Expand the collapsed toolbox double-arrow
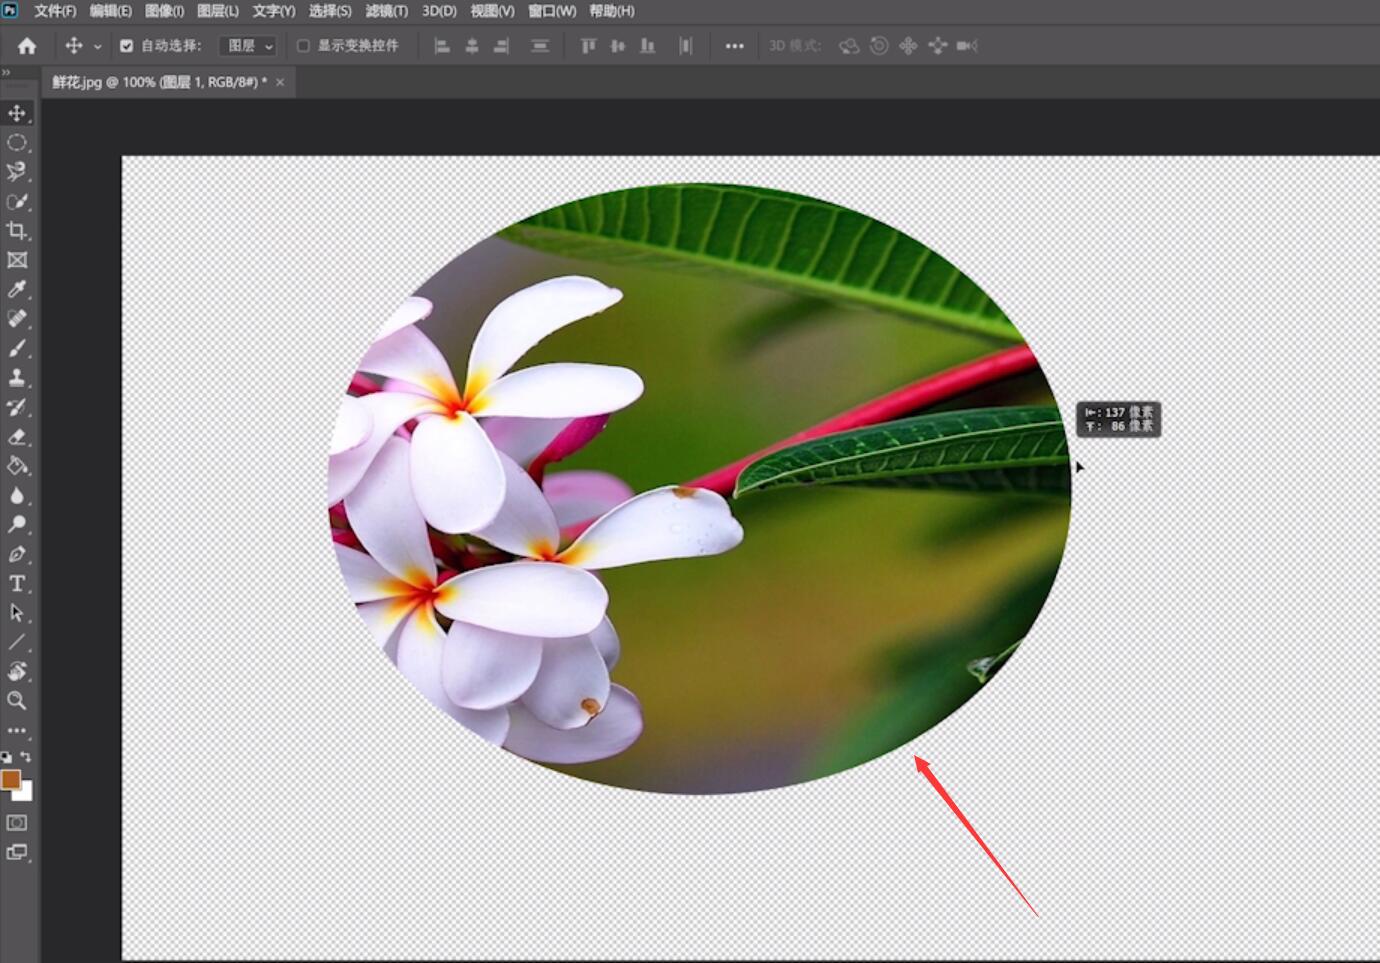The width and height of the screenshot is (1380, 963). coord(6,73)
